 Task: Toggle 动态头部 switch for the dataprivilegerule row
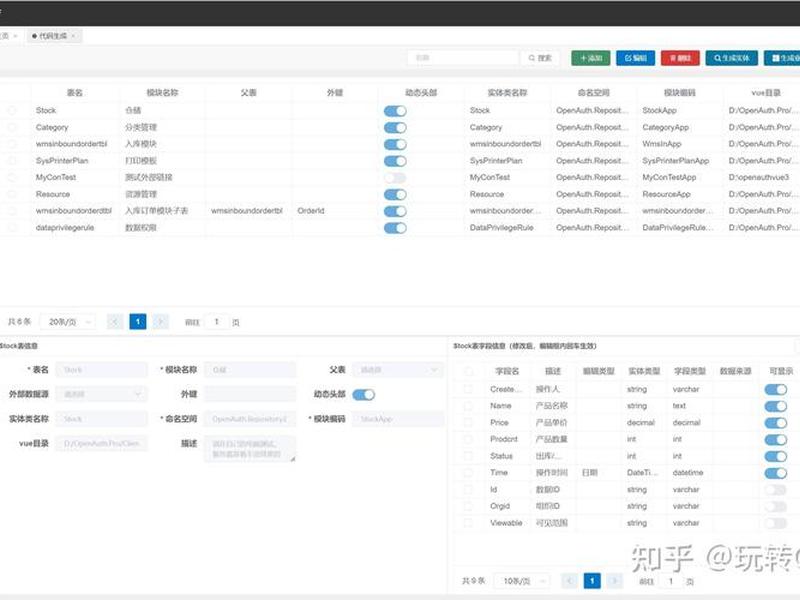(x=395, y=228)
